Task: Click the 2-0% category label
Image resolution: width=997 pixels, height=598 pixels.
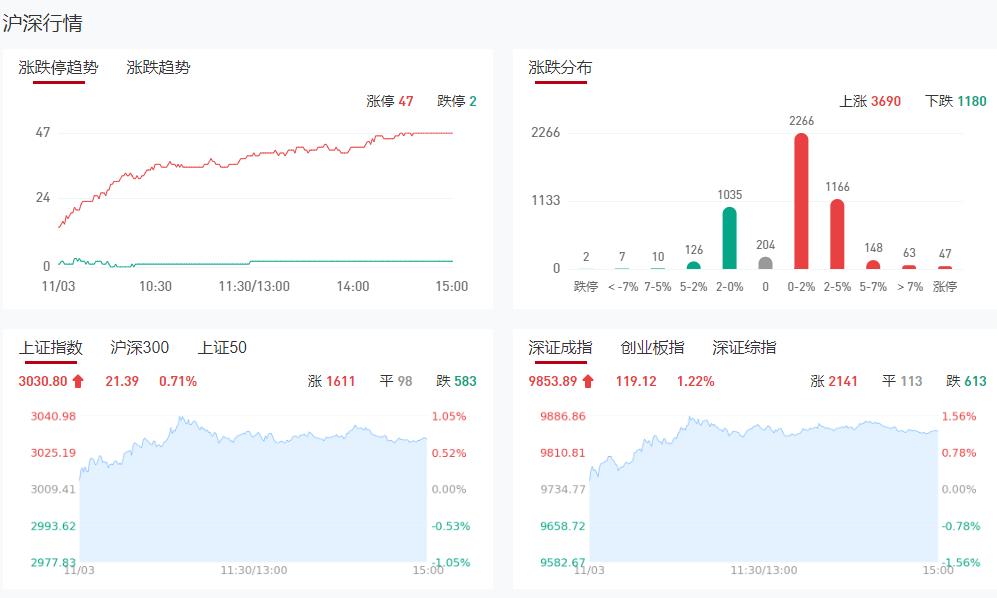Action: 729,287
